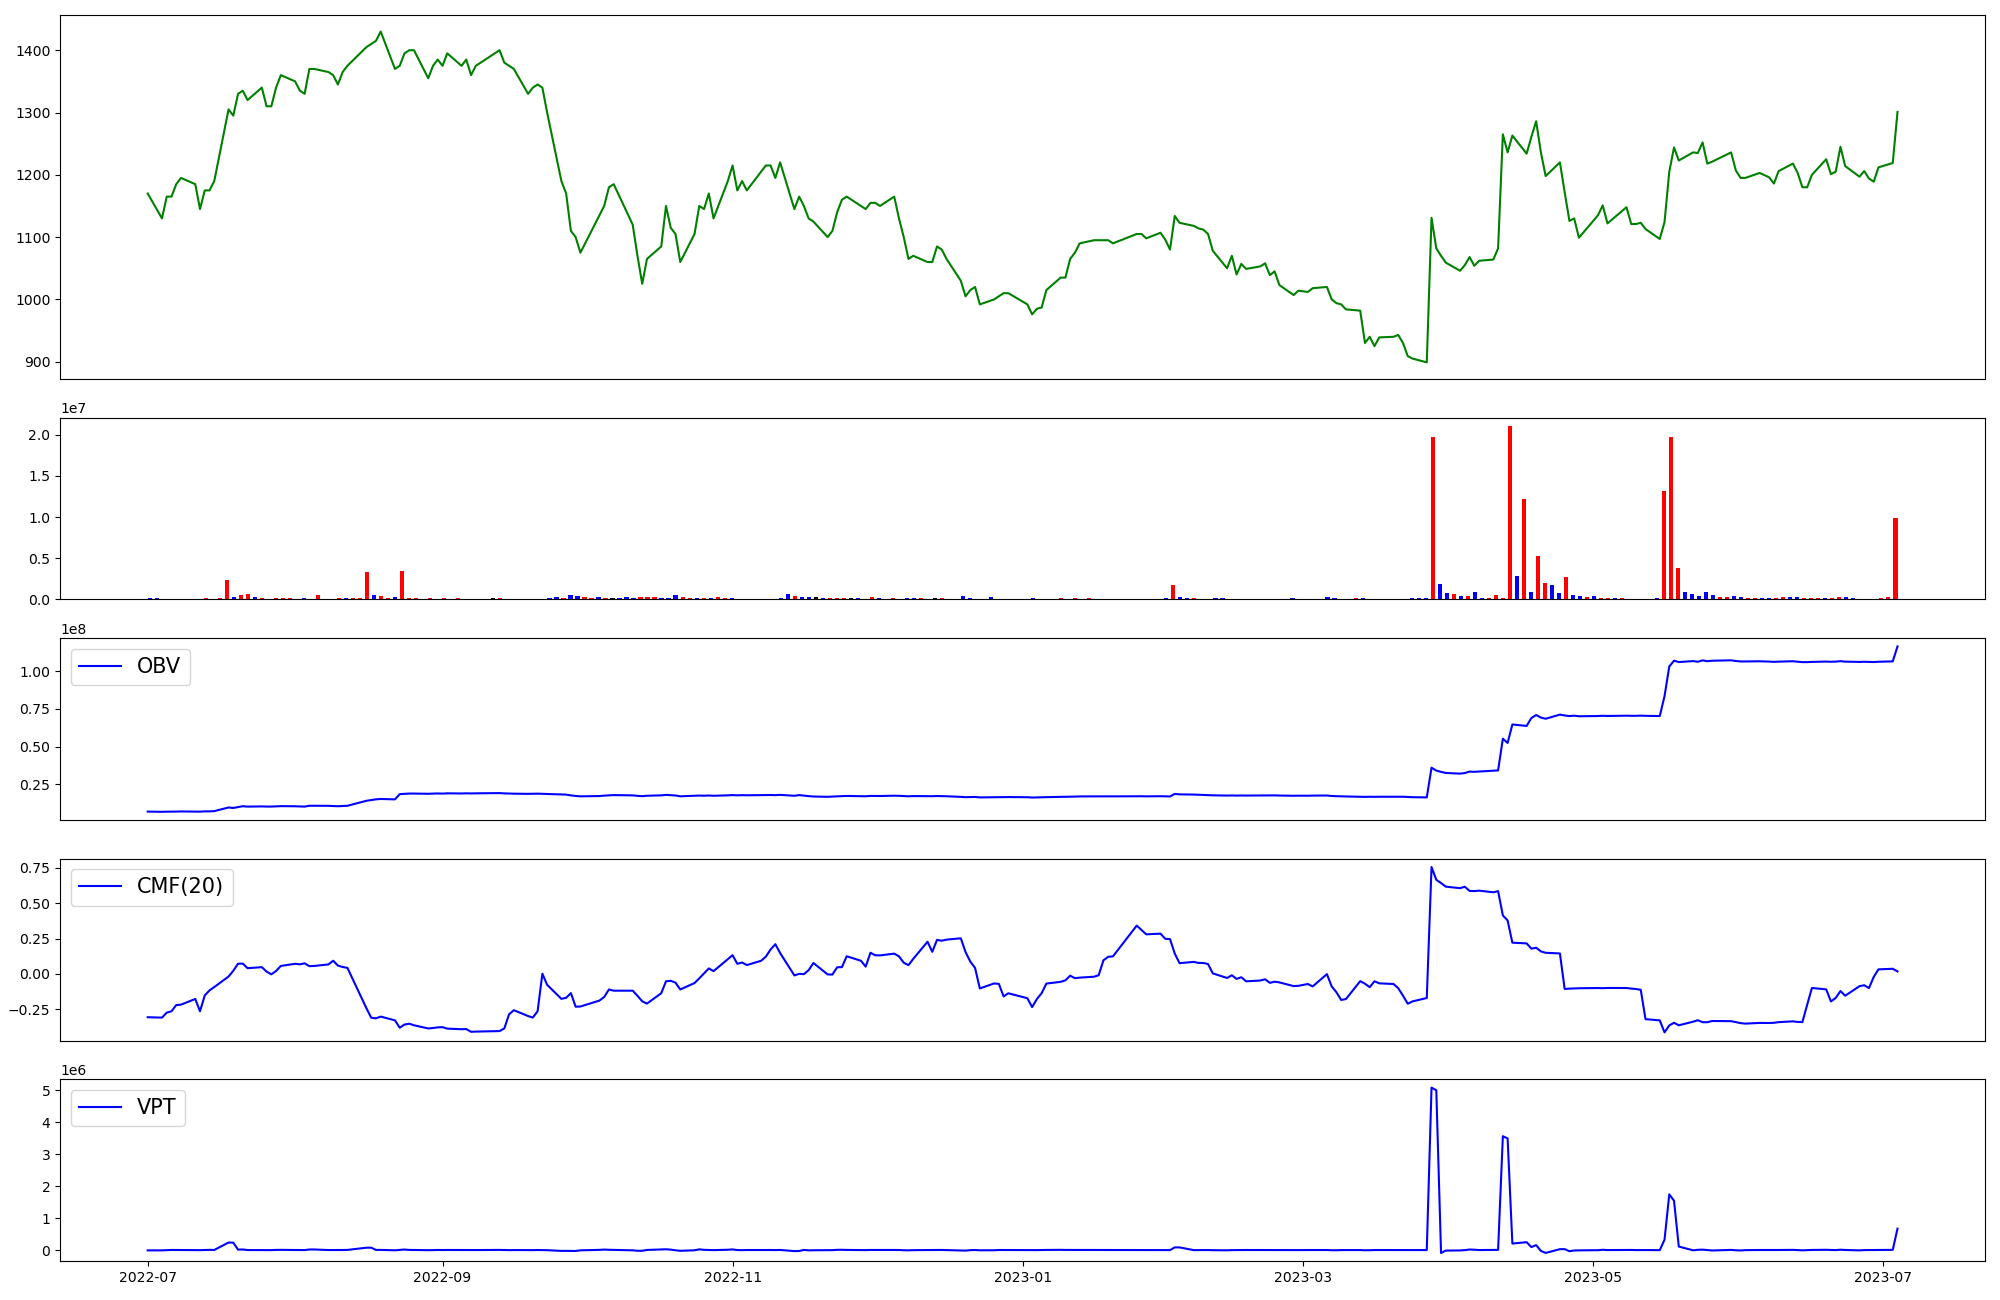2000x1300 pixels.
Task: Click the 2023-05 x-axis date label
Action: [x=1593, y=1276]
